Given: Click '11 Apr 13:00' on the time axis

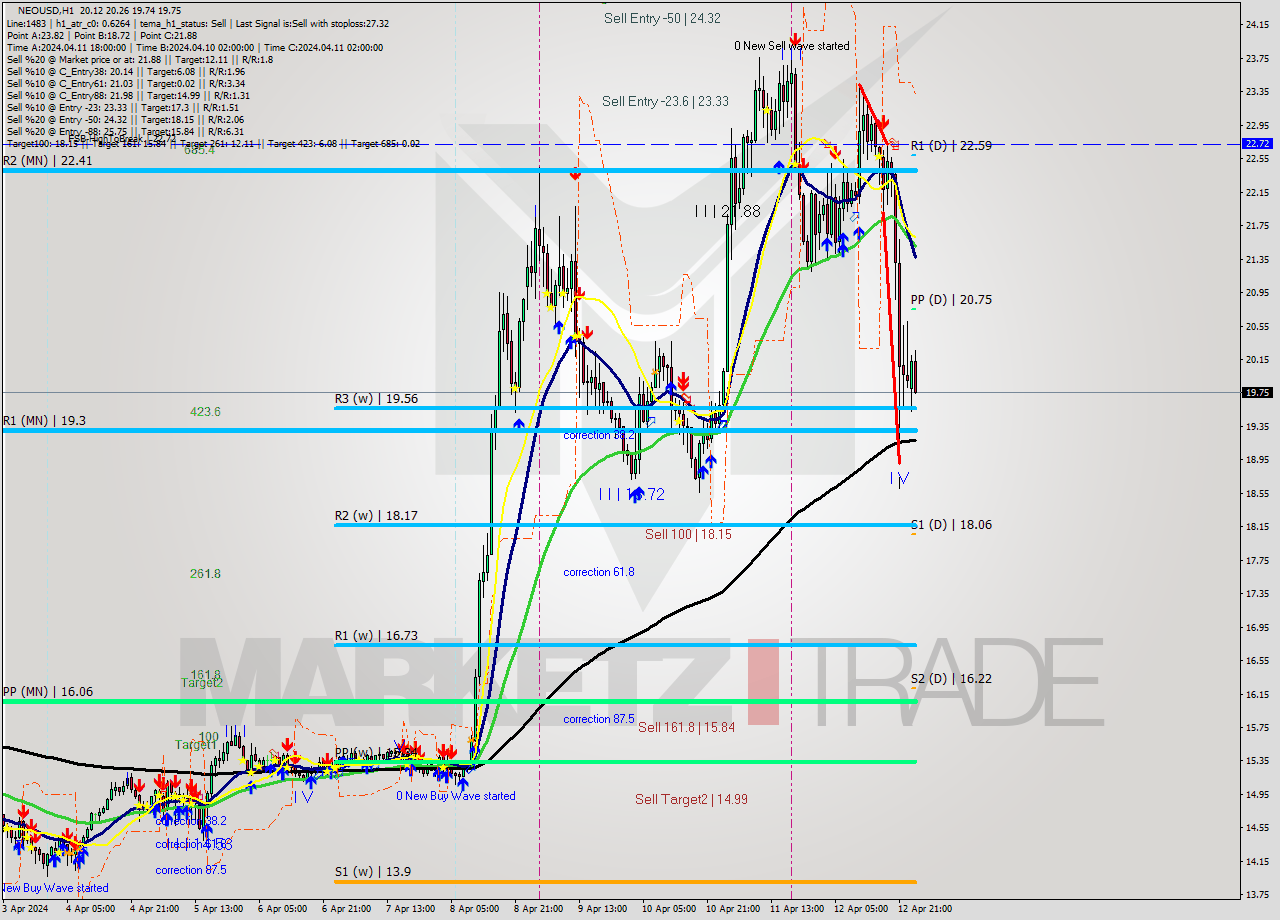Looking at the screenshot, I should pos(797,909).
